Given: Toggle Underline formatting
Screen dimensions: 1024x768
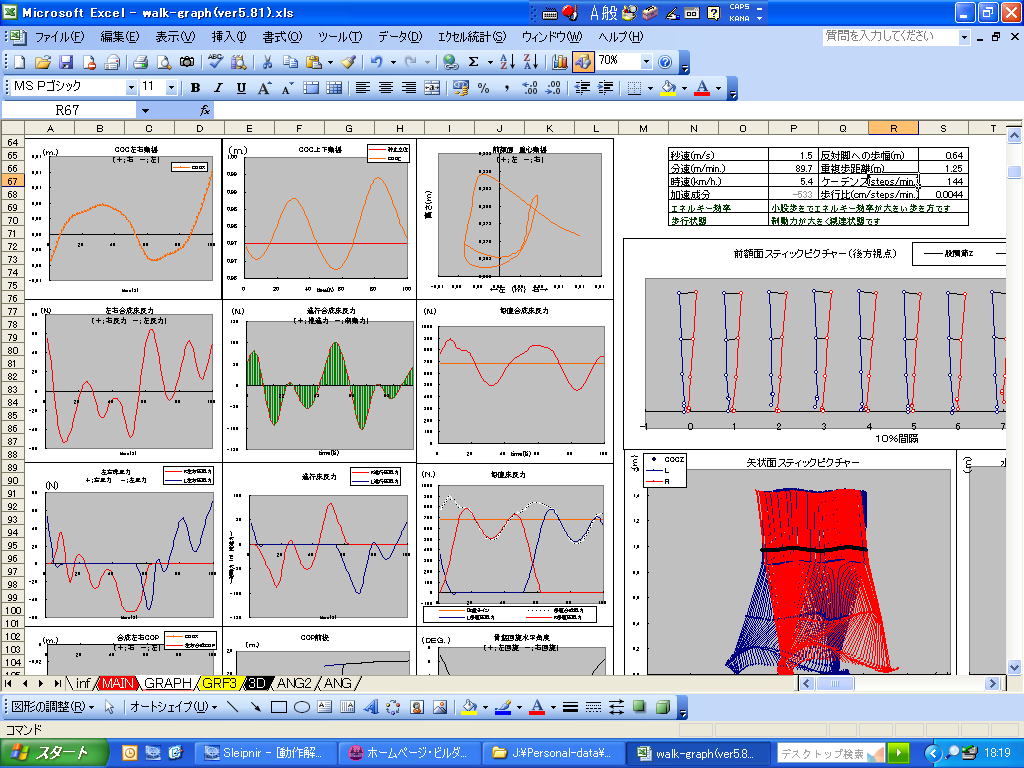Looking at the screenshot, I should [x=241, y=88].
